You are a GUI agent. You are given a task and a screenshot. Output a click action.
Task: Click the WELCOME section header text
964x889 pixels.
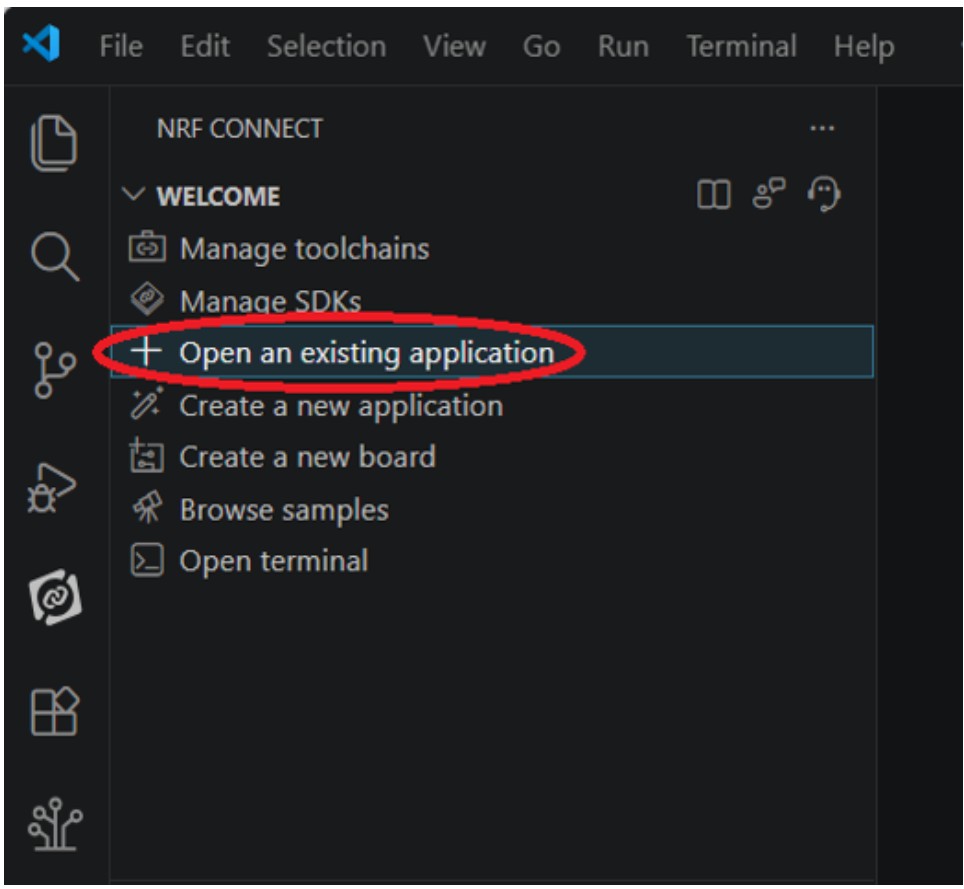[218, 196]
